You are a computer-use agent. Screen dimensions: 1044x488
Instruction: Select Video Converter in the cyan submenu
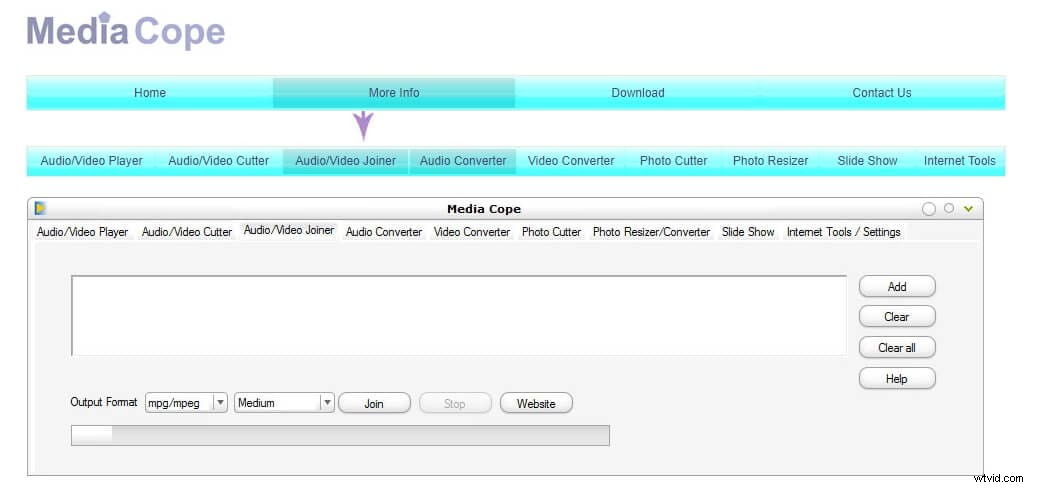571,160
